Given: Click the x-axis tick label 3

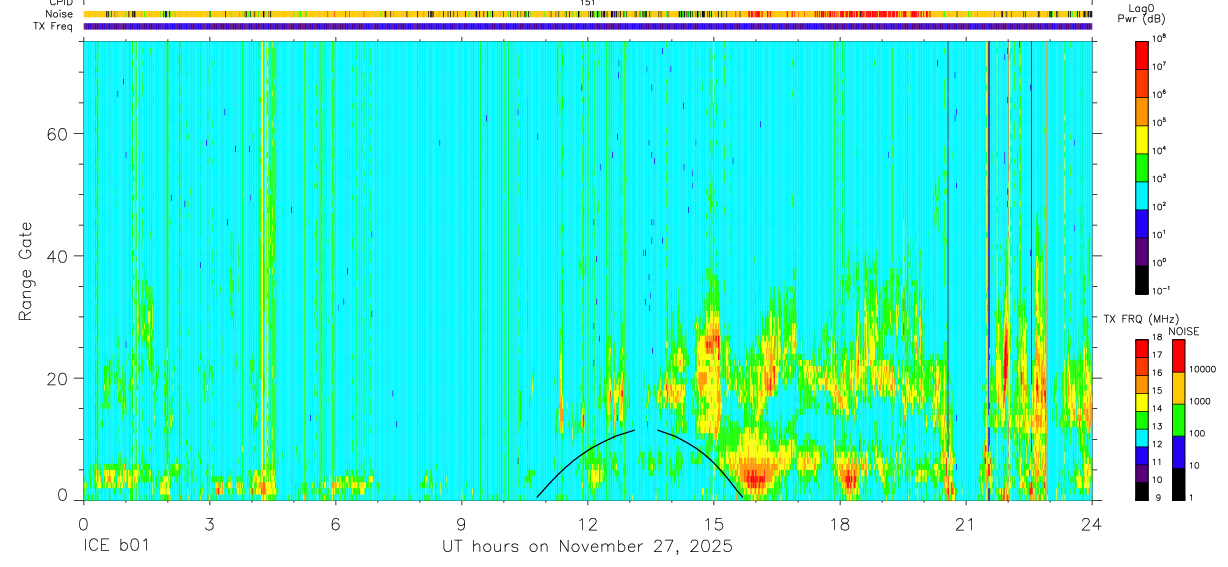Looking at the screenshot, I should click(209, 524).
